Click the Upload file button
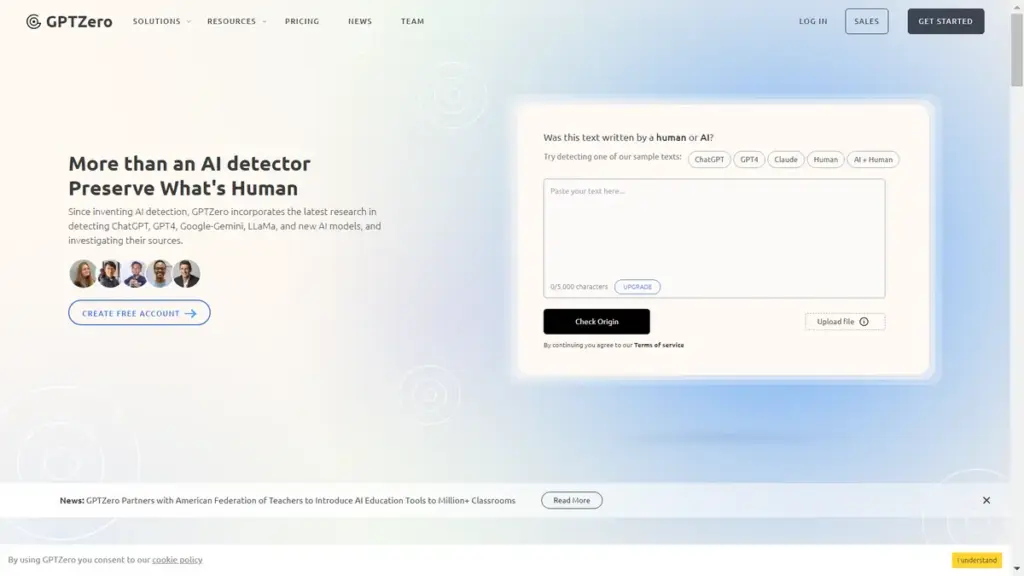The image size is (1024, 576). pos(845,321)
